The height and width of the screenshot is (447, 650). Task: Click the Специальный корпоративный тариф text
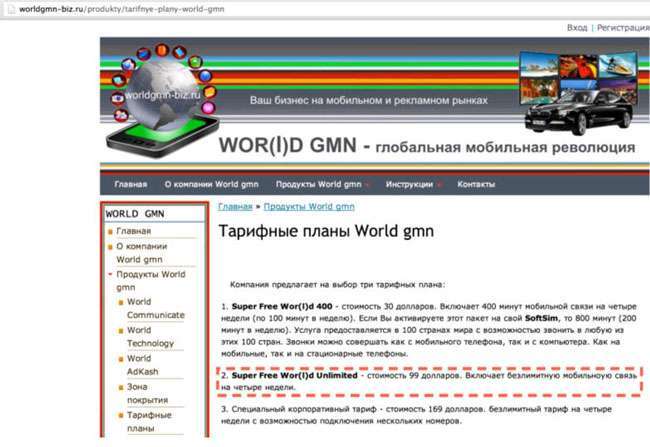point(304,409)
